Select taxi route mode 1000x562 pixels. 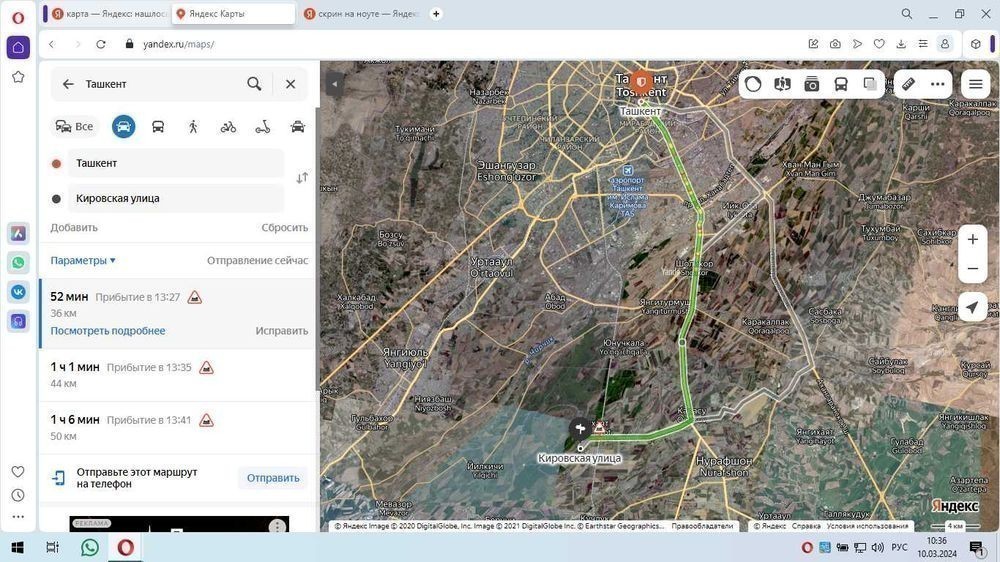point(297,126)
